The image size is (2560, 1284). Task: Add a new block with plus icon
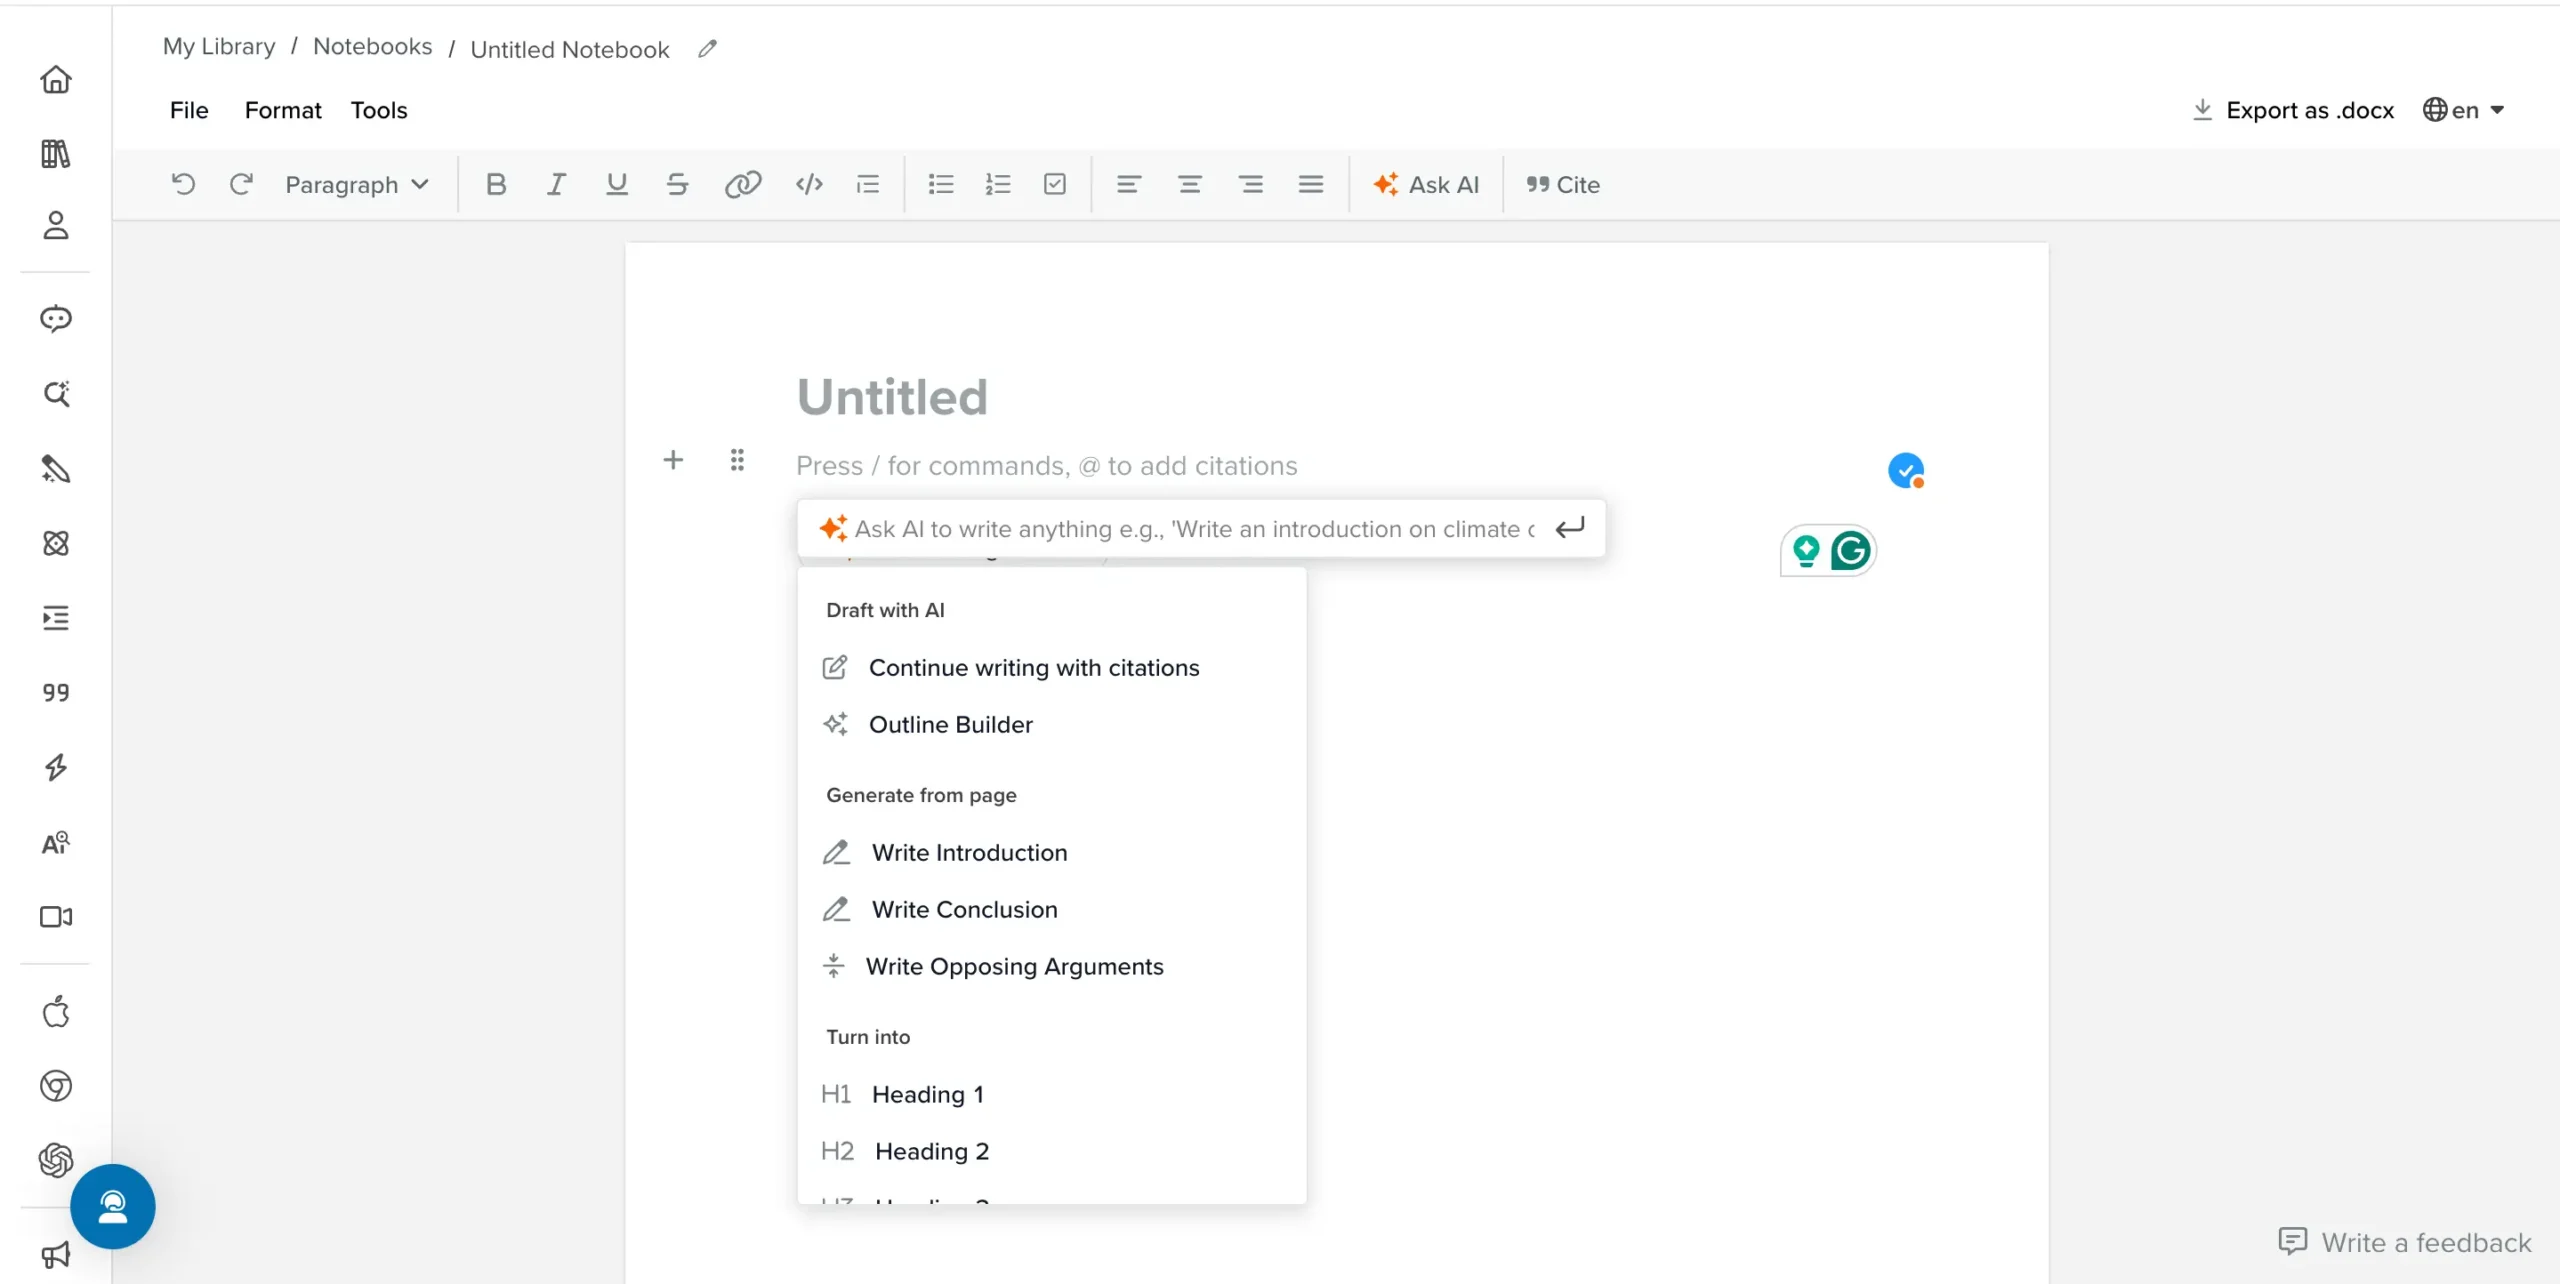click(x=674, y=460)
